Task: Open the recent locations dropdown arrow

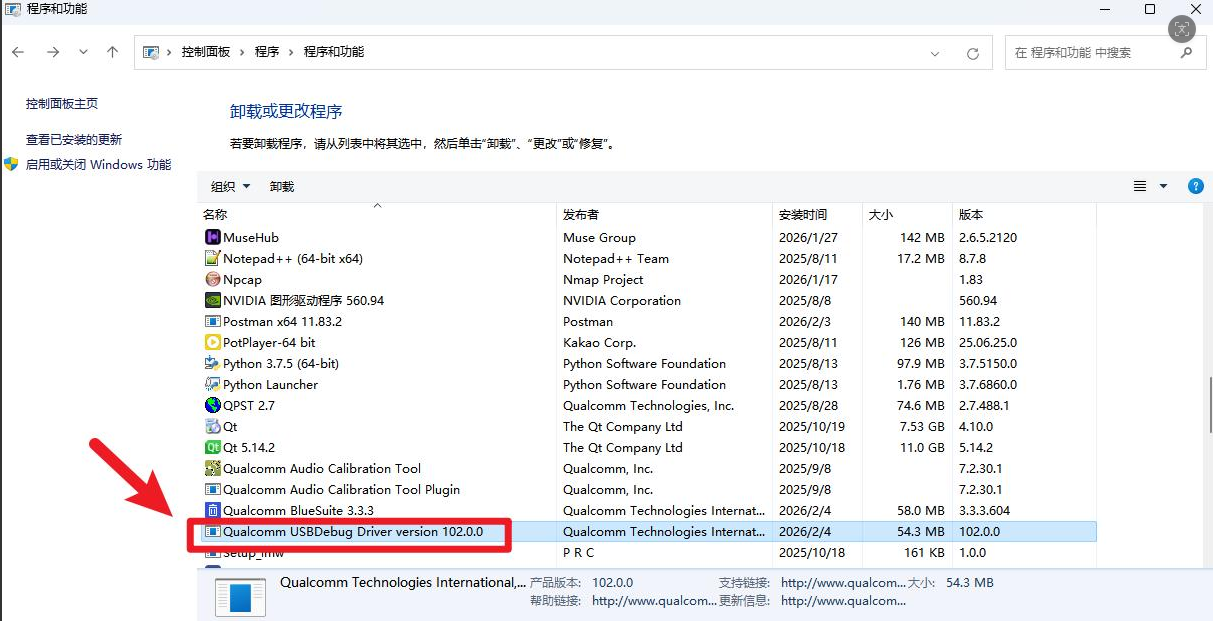Action: click(x=83, y=52)
